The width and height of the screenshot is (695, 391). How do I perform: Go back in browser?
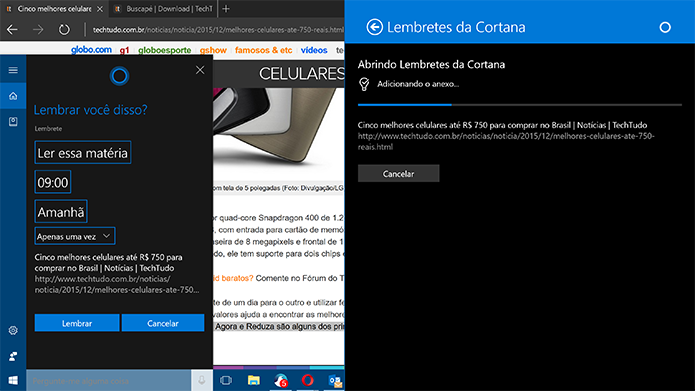click(12, 30)
